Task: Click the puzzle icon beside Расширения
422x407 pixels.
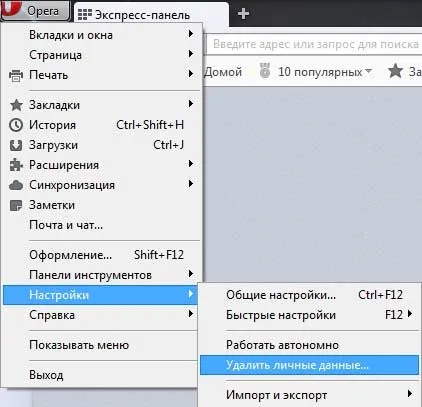Action: pyautogui.click(x=16, y=165)
